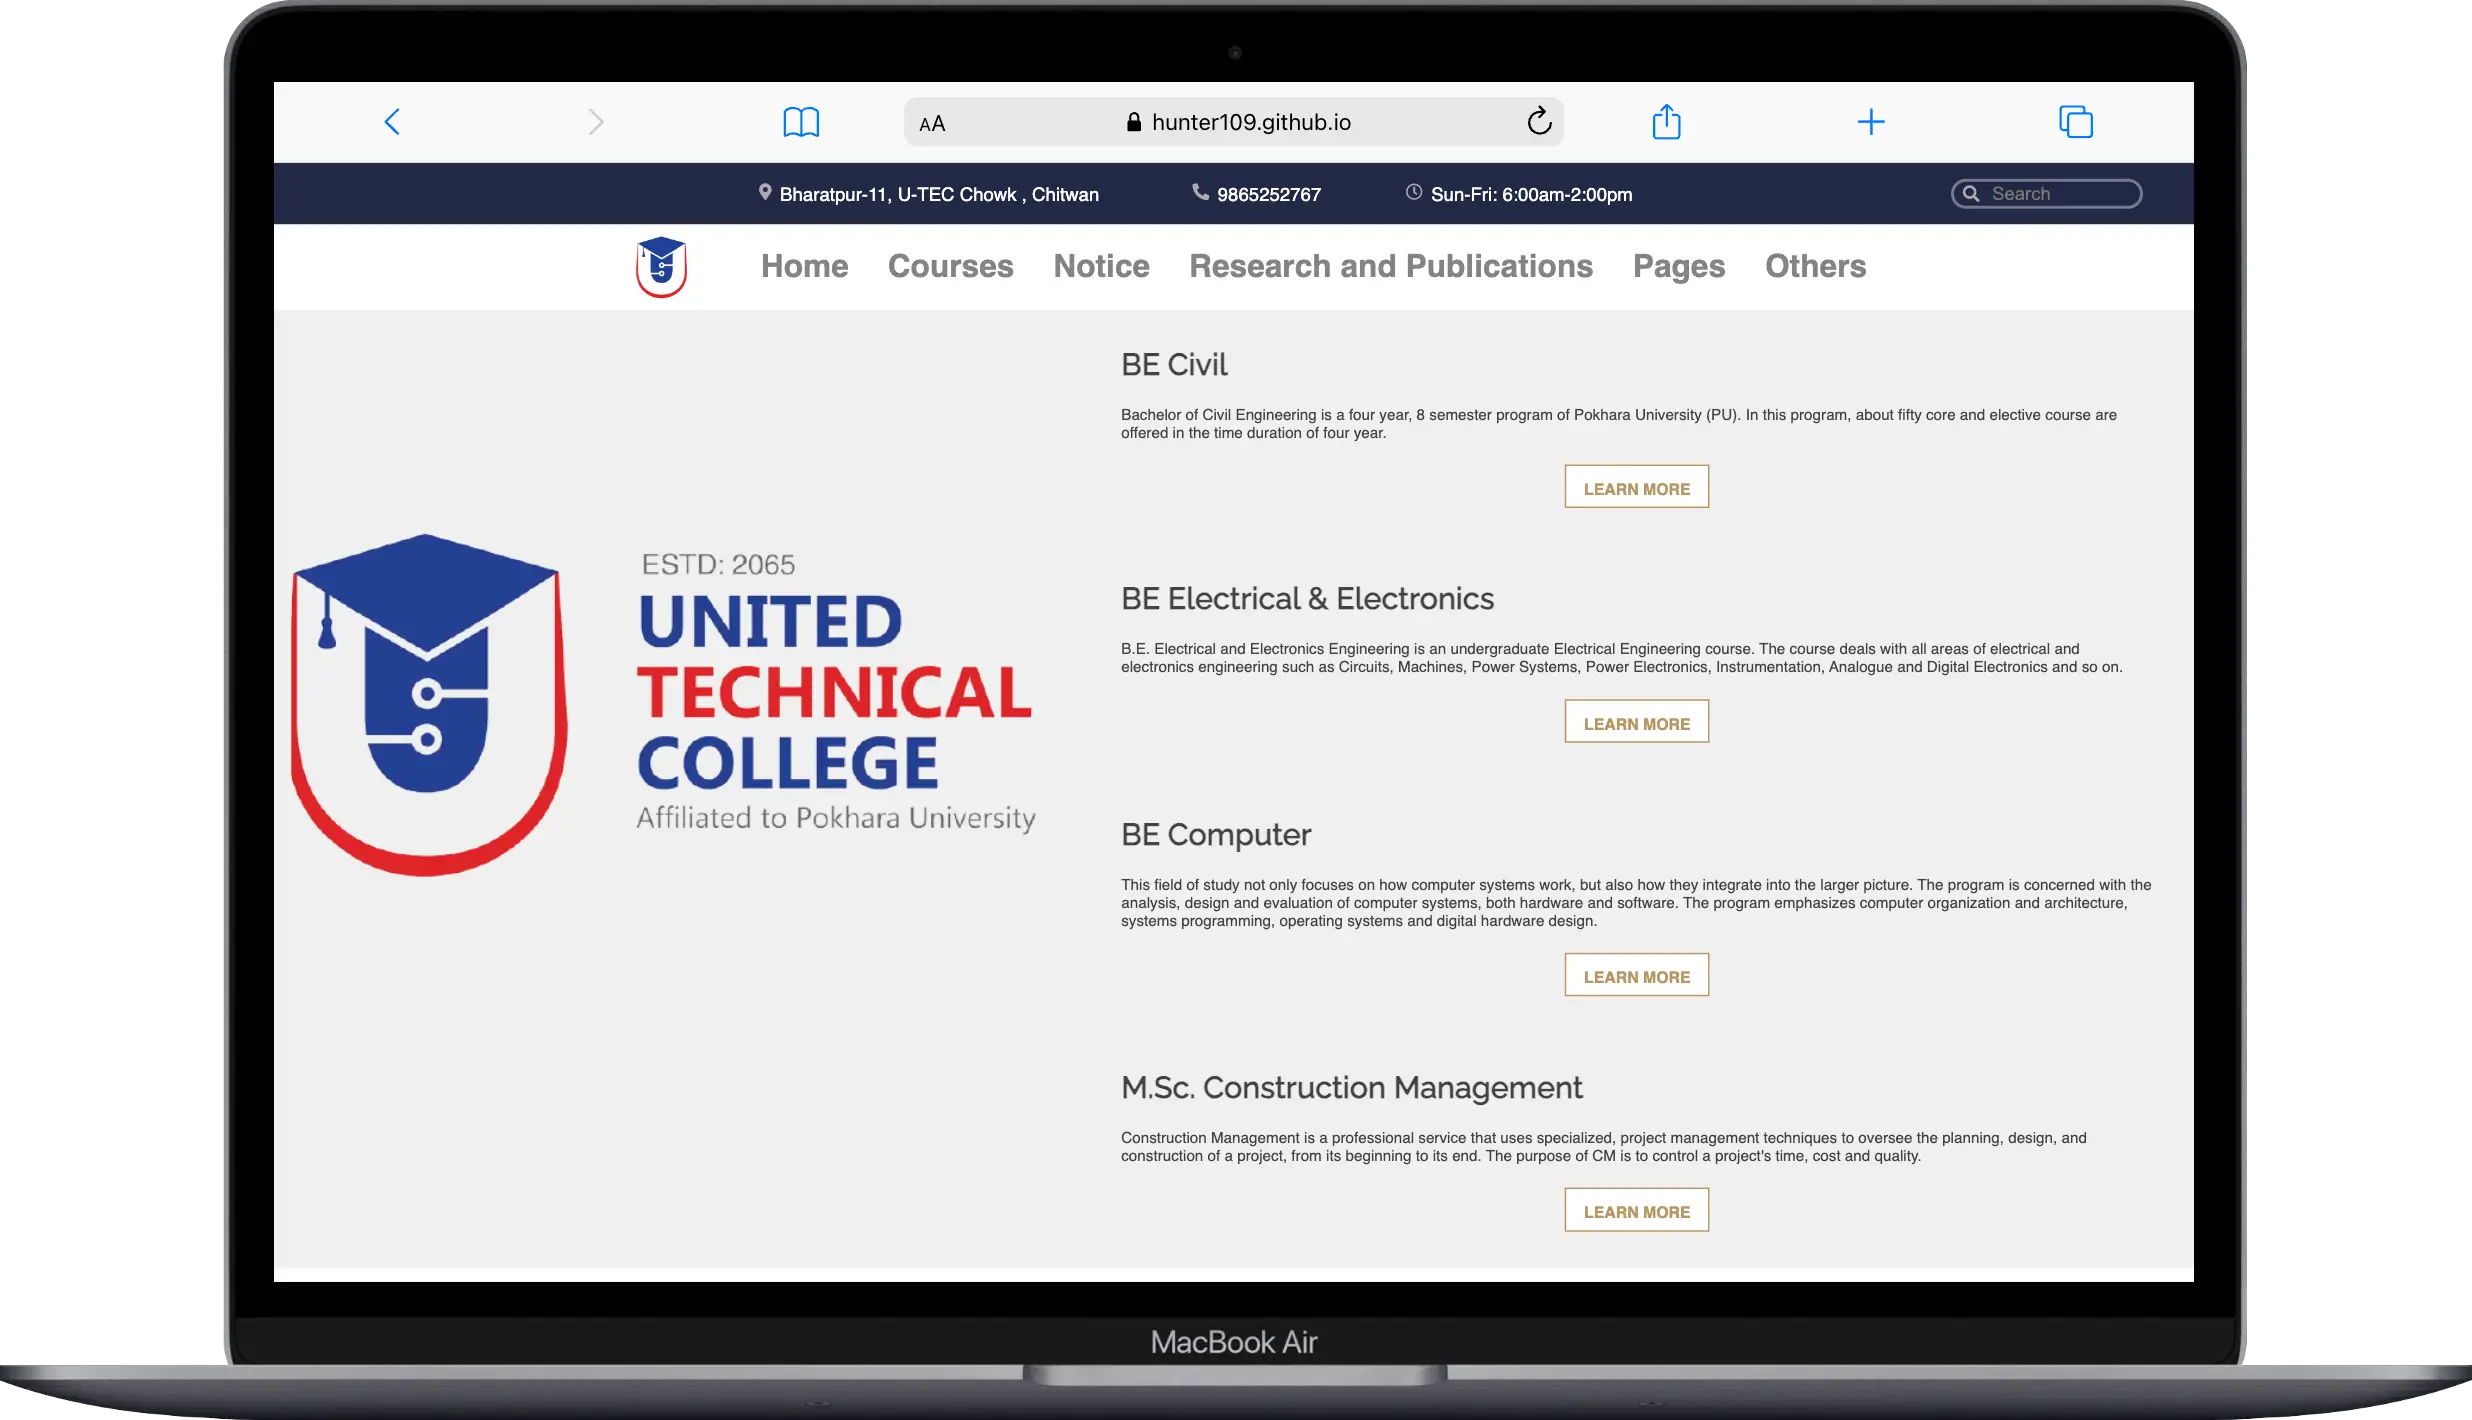Click Learn More for M.Sc. Construction Management
The height and width of the screenshot is (1420, 2472).
[1636, 1209]
